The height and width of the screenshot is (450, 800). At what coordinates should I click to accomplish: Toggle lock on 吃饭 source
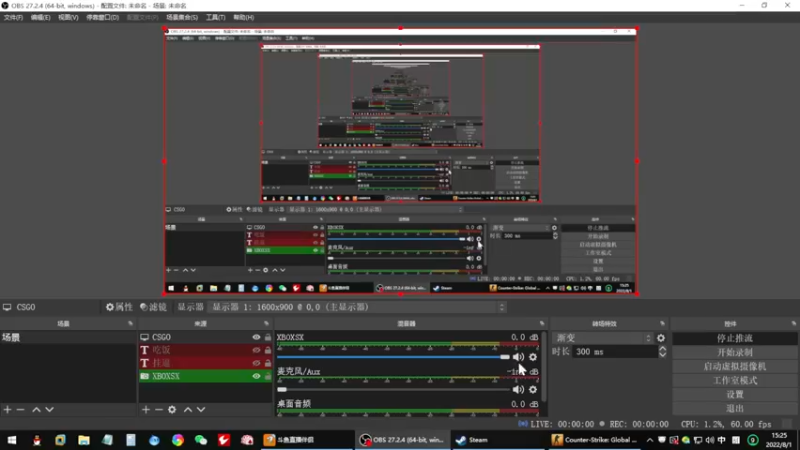(x=267, y=350)
